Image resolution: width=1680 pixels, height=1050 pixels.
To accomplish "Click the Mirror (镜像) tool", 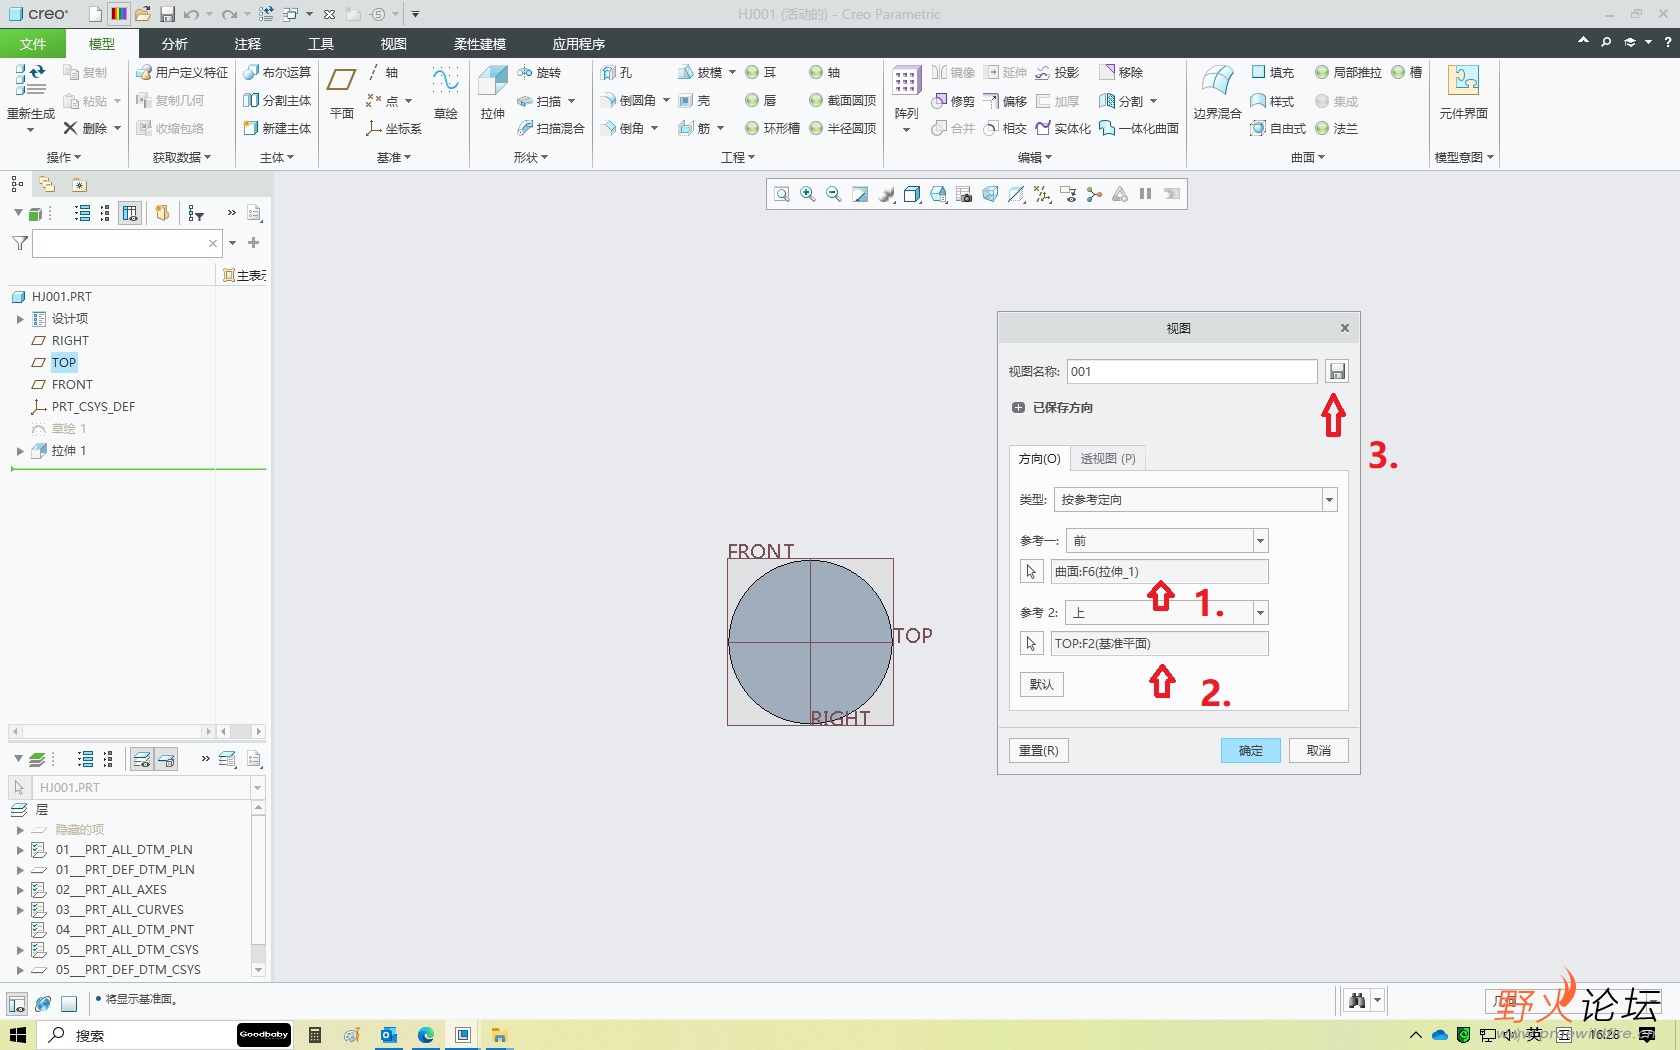I will pos(953,73).
